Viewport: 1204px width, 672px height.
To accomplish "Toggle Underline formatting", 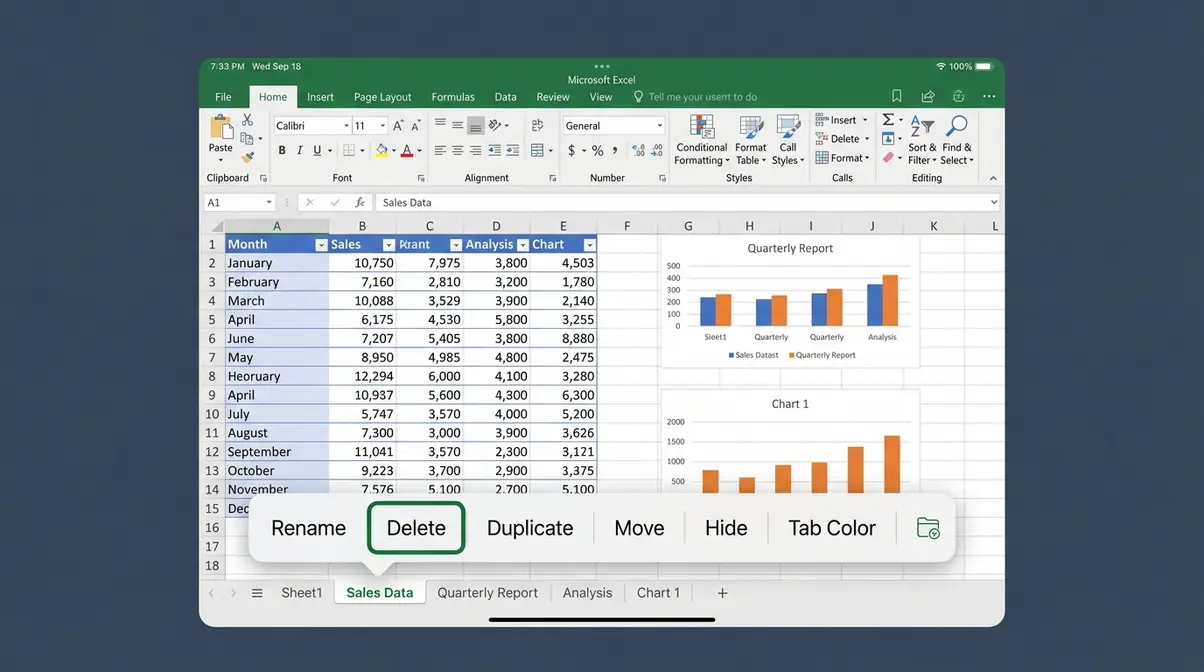I will (317, 151).
